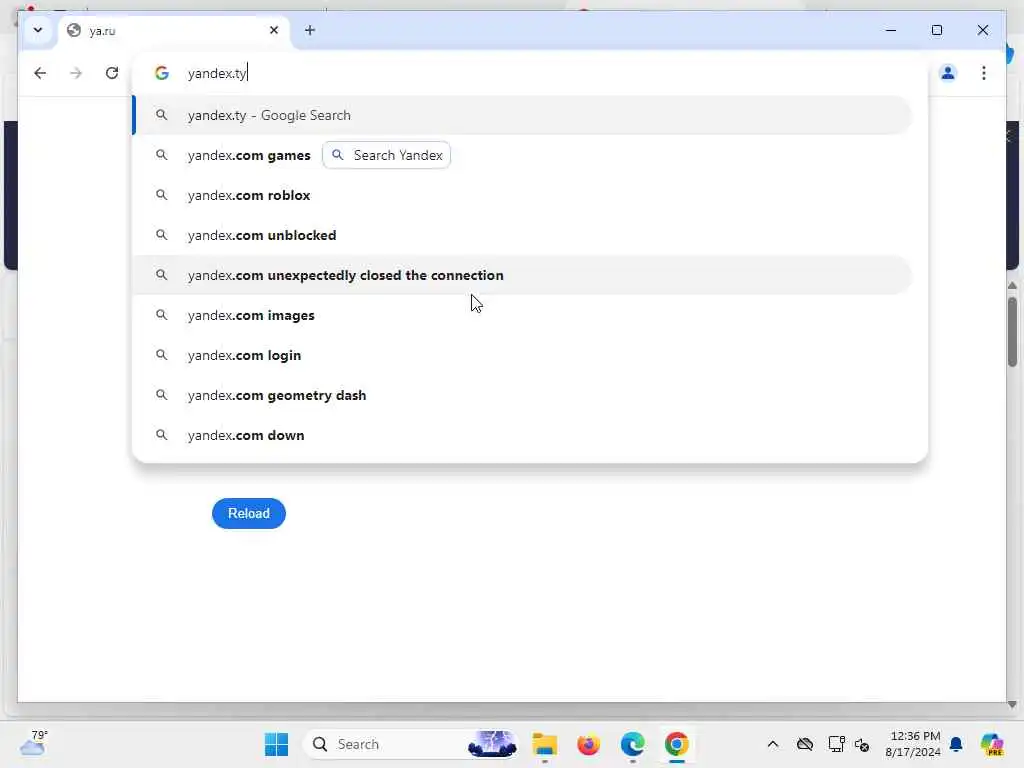Click the Google icon in the address bar

point(162,73)
